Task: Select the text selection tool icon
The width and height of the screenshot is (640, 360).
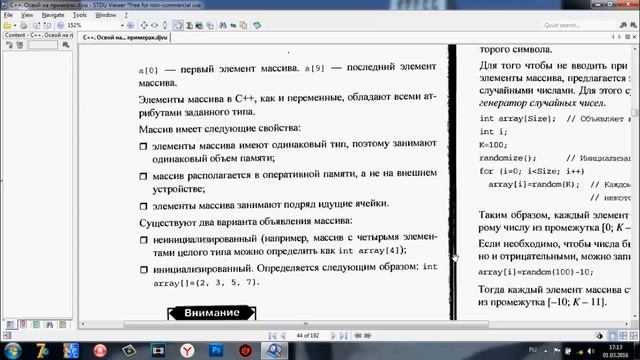Action: click(189, 25)
